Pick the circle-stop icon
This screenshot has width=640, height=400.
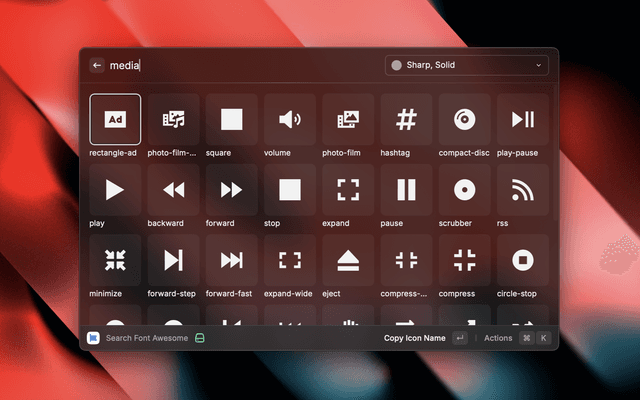coord(522,260)
